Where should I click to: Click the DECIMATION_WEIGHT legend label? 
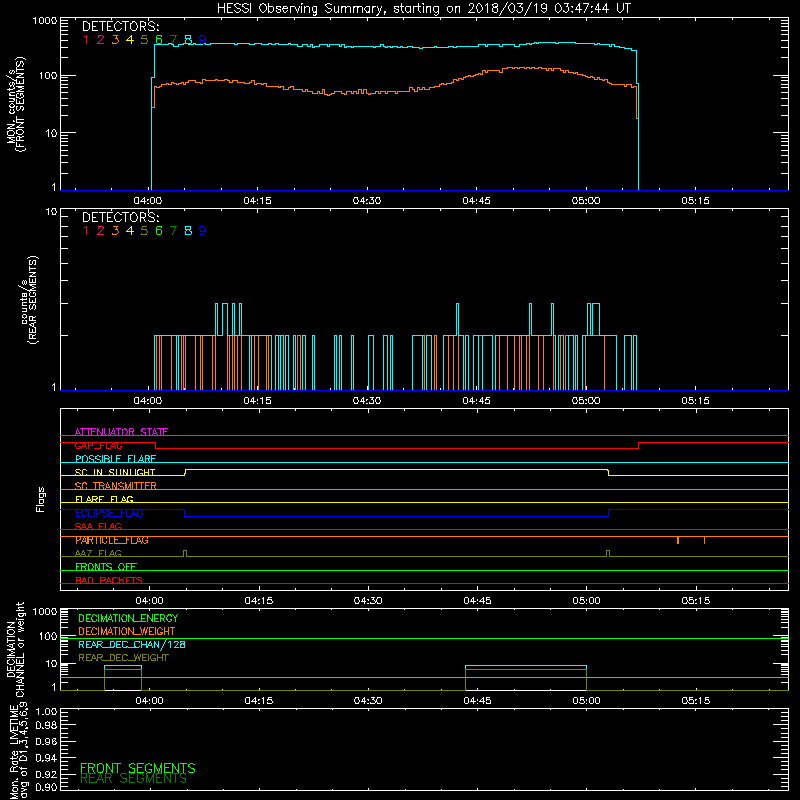127,632
